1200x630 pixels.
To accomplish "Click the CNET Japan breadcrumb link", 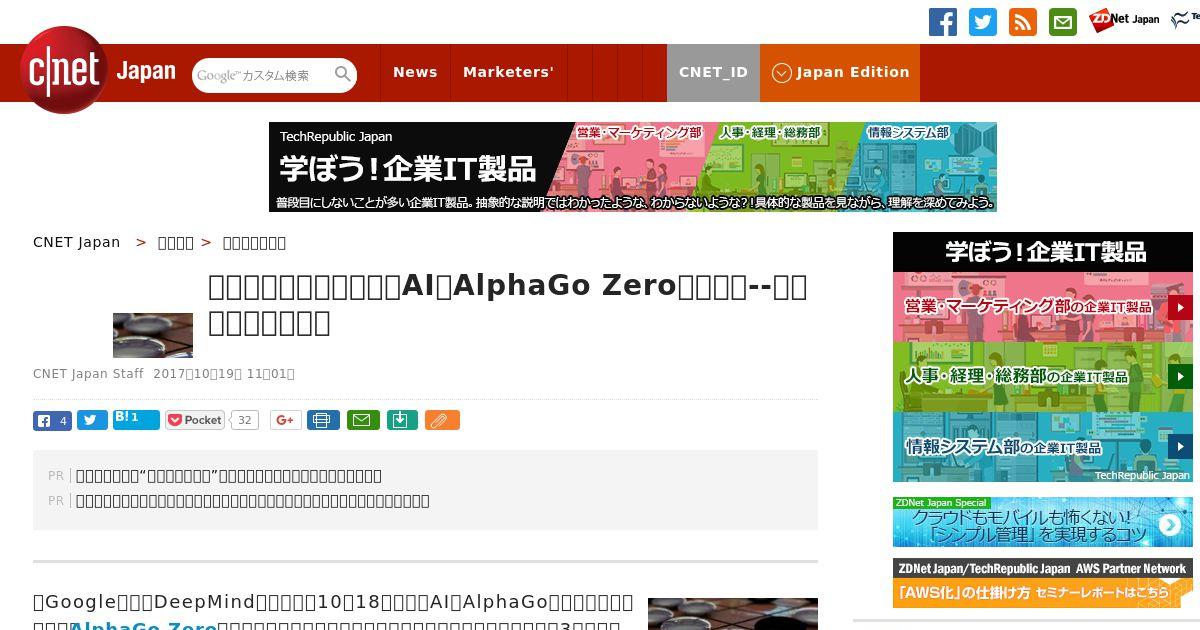I will [77, 242].
